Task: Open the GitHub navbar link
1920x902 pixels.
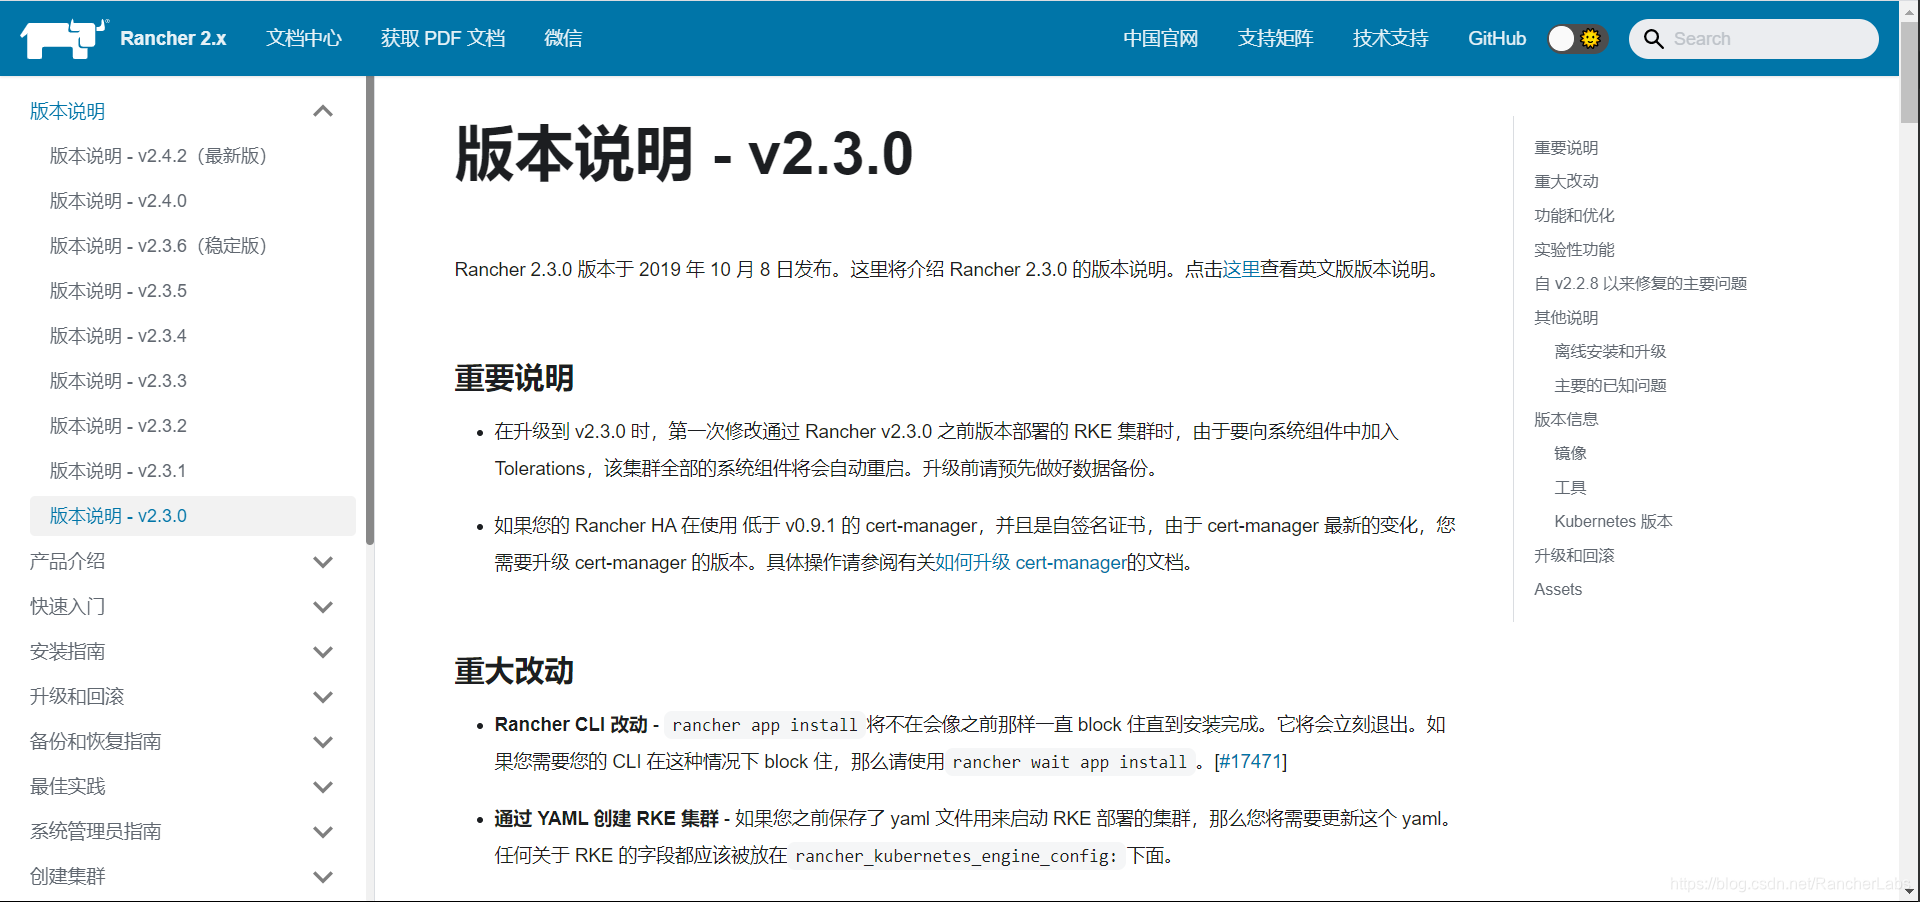Action: 1497,39
